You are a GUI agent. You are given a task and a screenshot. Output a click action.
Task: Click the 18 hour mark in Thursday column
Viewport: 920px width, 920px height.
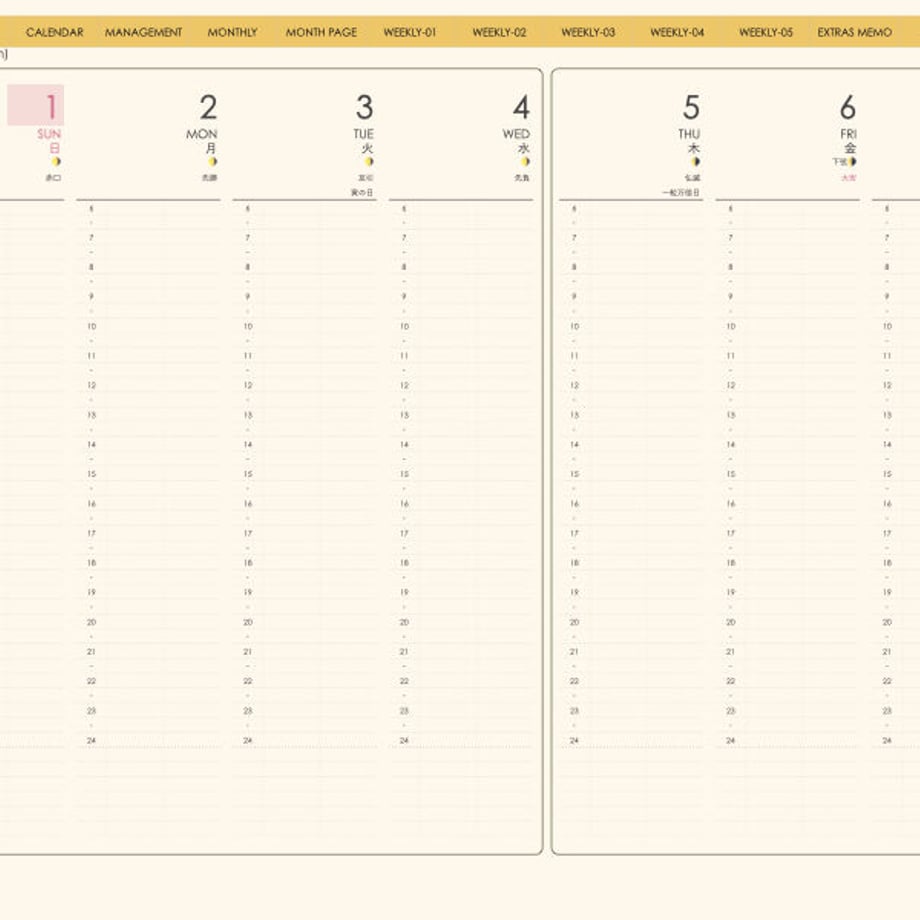(x=574, y=563)
